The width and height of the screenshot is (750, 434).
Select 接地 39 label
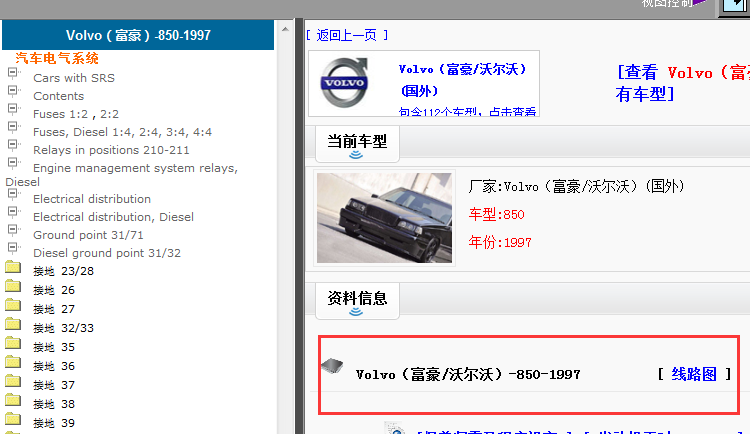tap(54, 423)
